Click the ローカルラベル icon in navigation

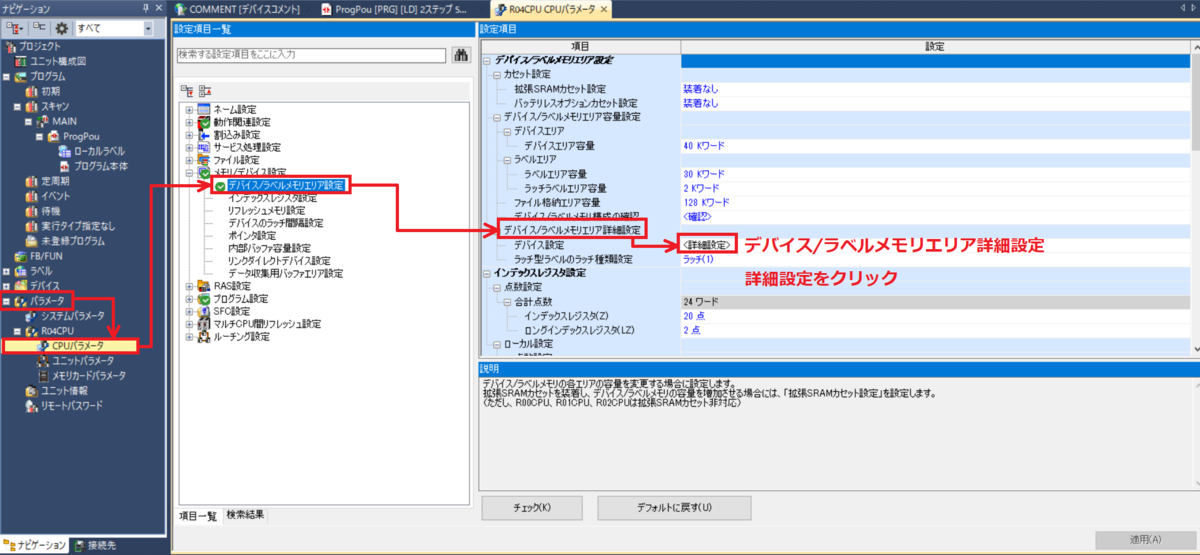point(65,151)
